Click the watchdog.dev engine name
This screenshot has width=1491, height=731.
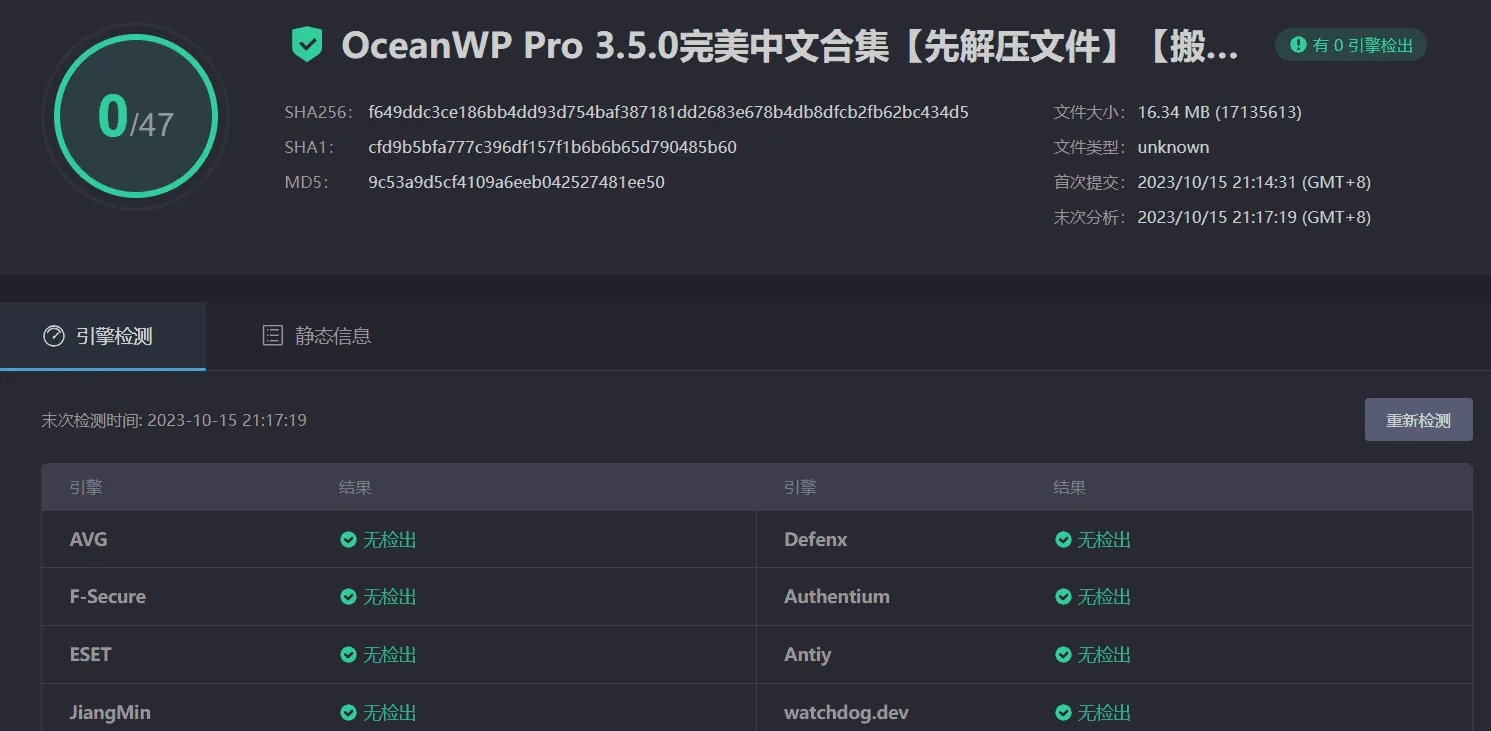(846, 713)
